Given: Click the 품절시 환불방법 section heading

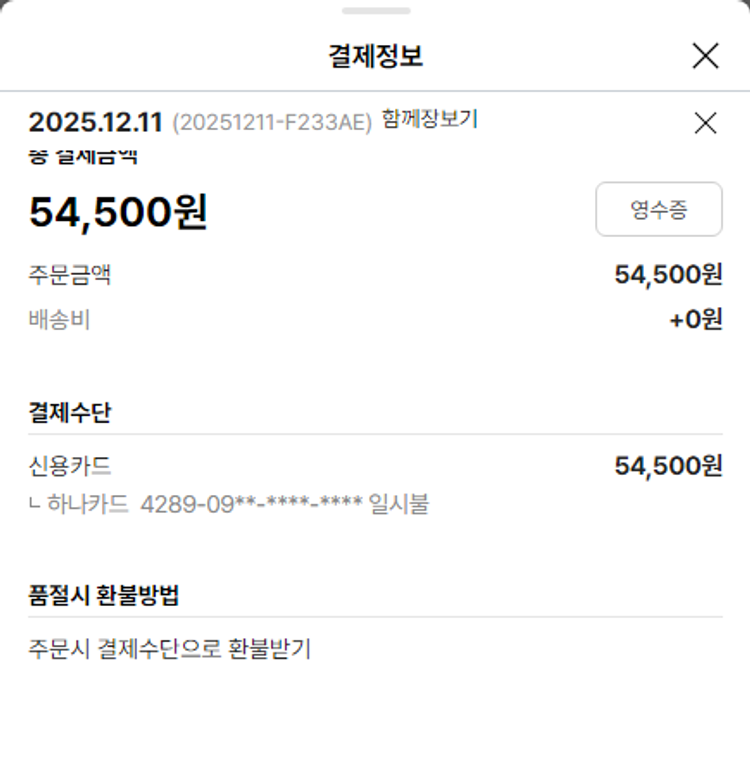Looking at the screenshot, I should (104, 595).
